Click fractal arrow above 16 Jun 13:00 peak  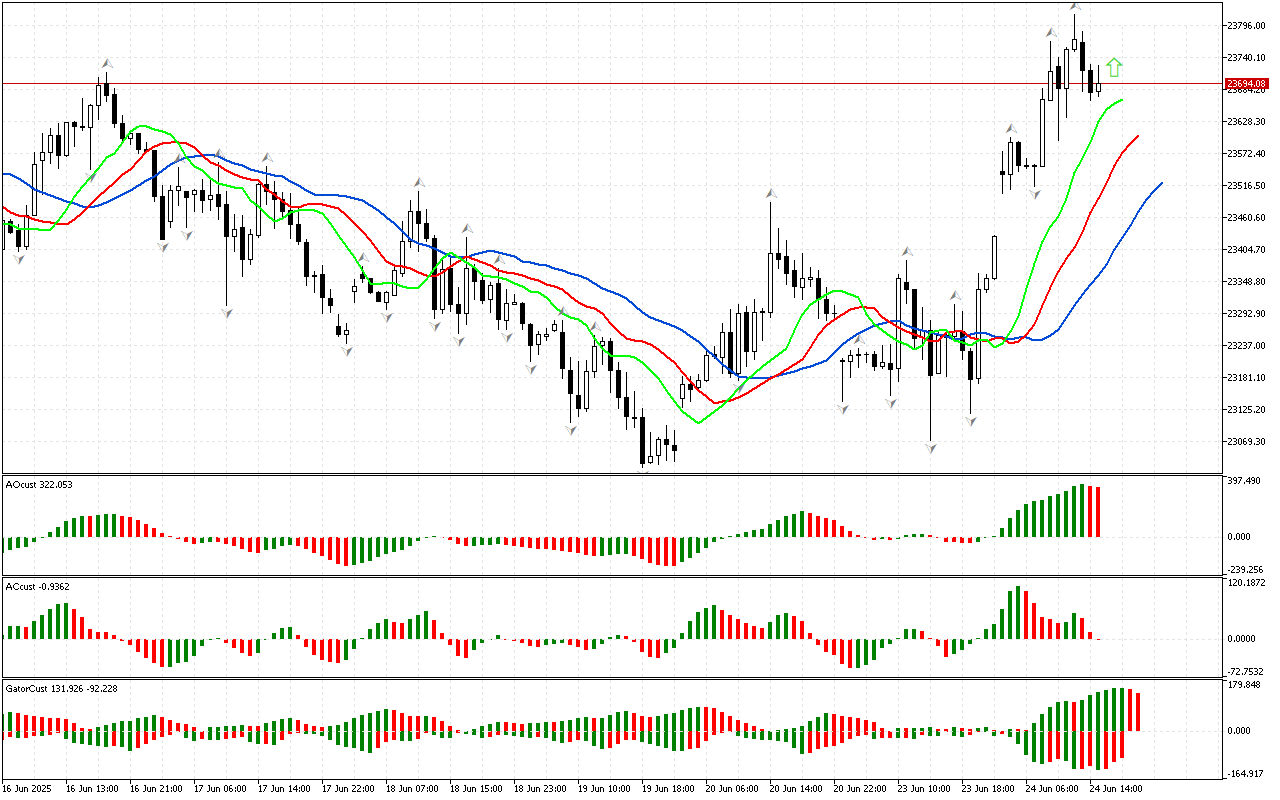point(105,64)
